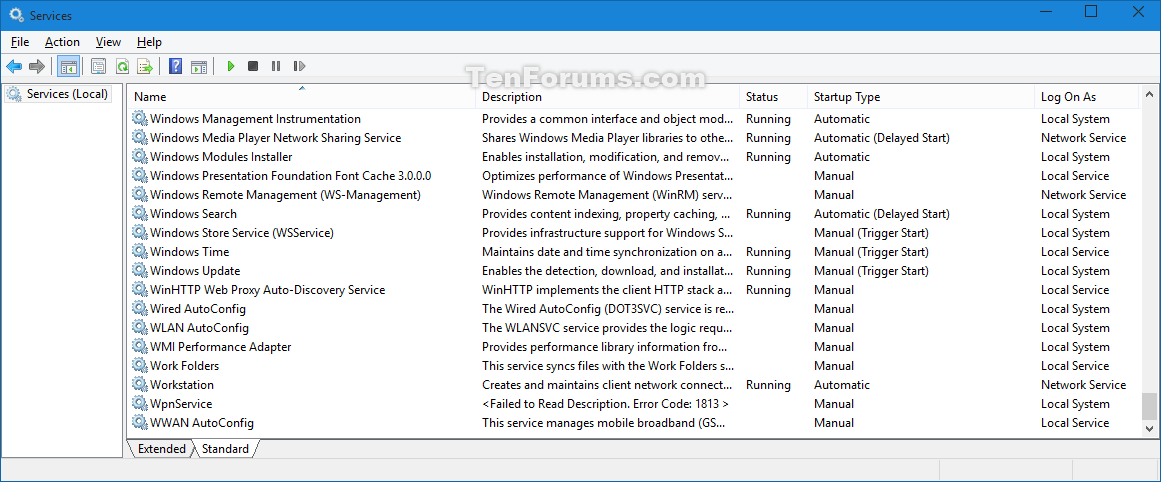Image resolution: width=1161 pixels, height=482 pixels.
Task: Click the Services gear icon in title bar
Action: pyautogui.click(x=16, y=15)
